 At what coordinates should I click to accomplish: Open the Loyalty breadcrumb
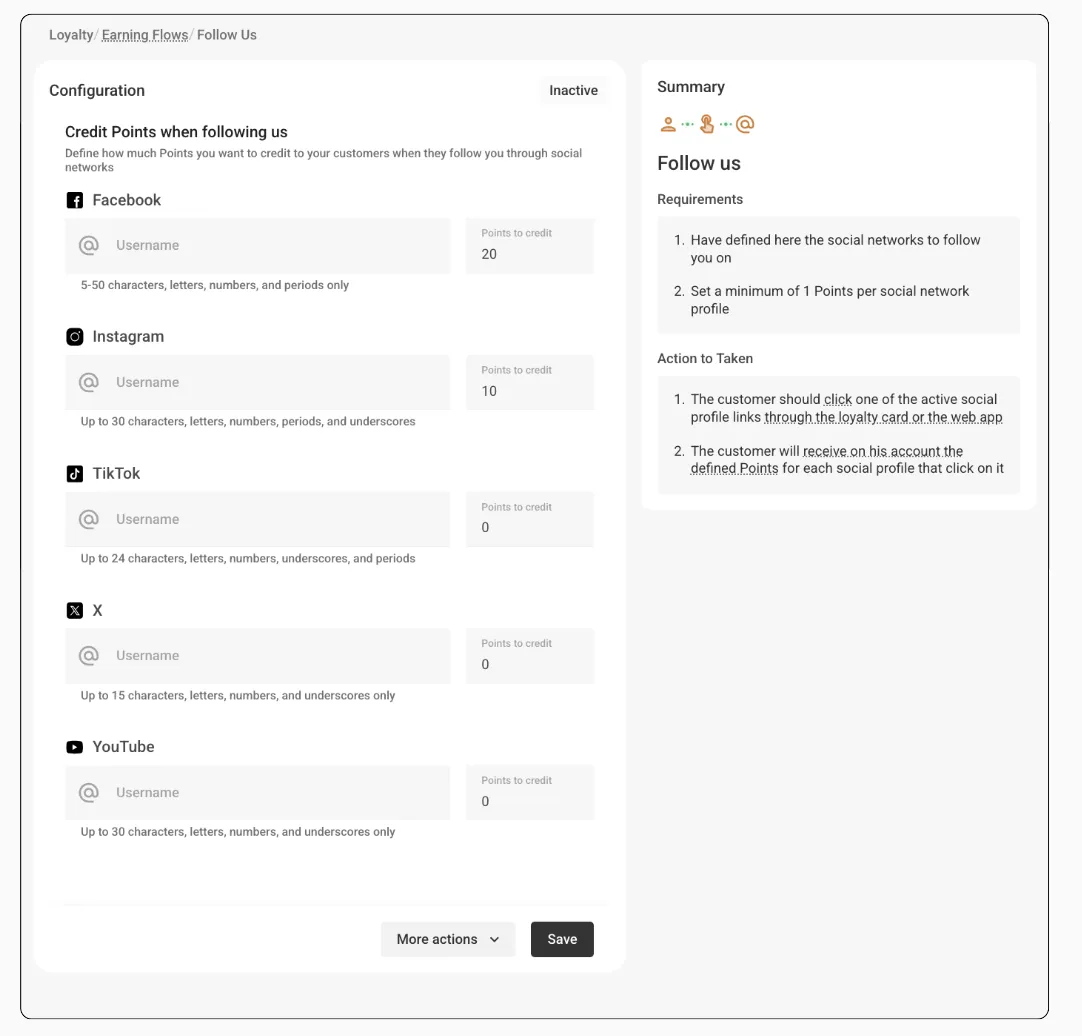coord(71,35)
